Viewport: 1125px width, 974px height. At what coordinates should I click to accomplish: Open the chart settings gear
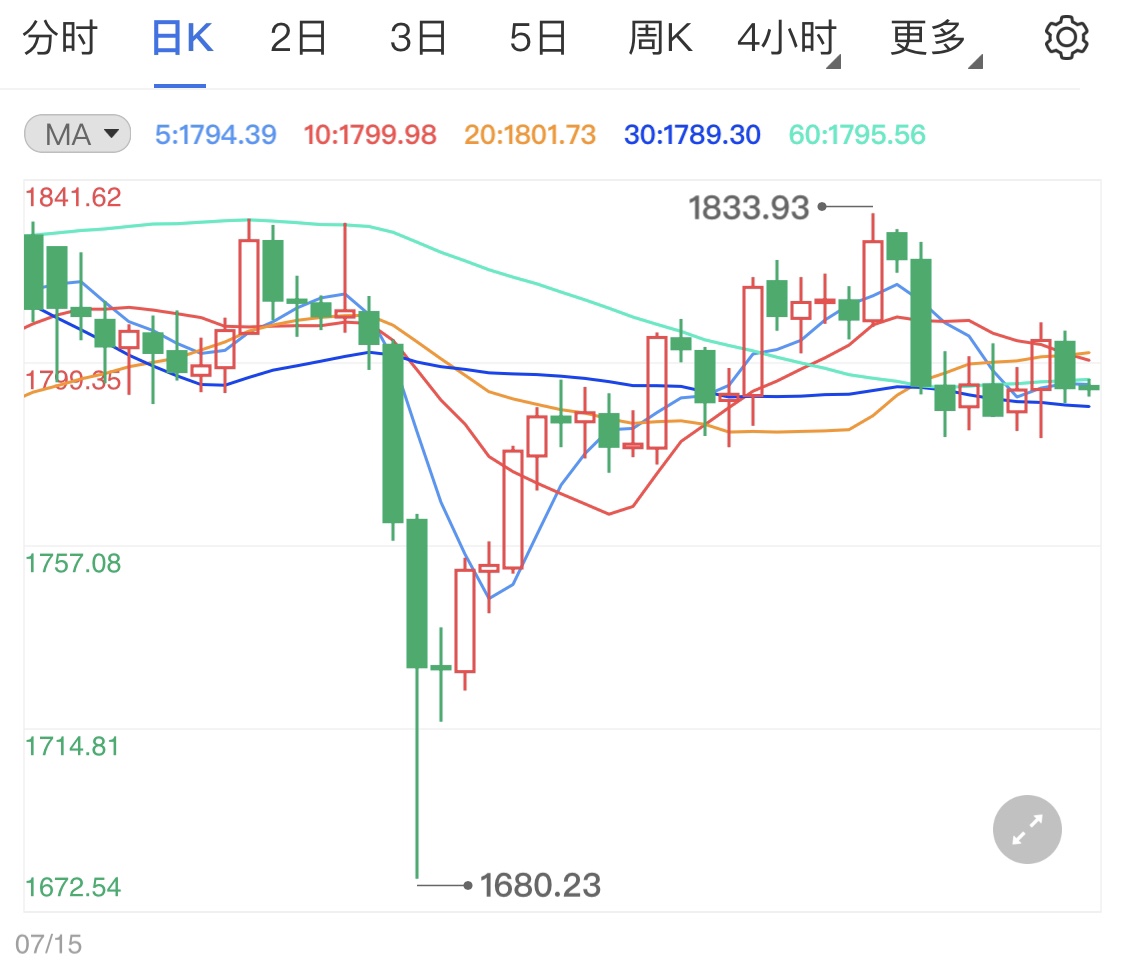pos(1066,37)
